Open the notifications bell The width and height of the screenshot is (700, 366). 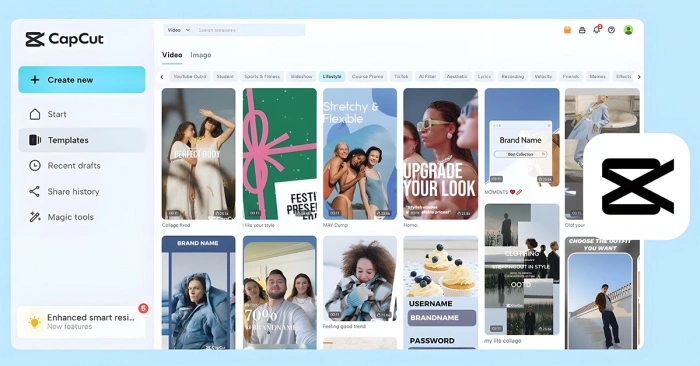pyautogui.click(x=596, y=30)
